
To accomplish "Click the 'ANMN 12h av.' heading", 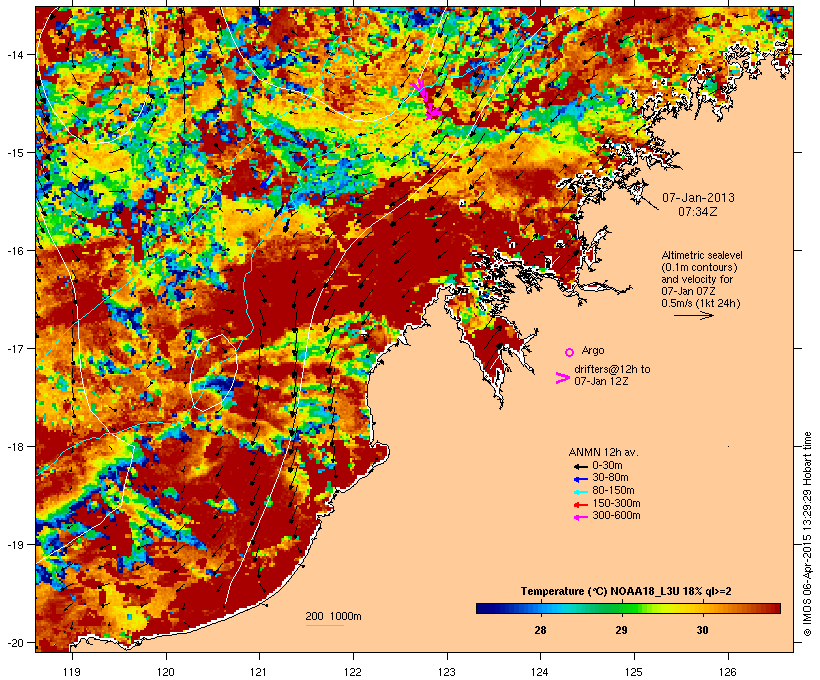I will tap(603, 452).
